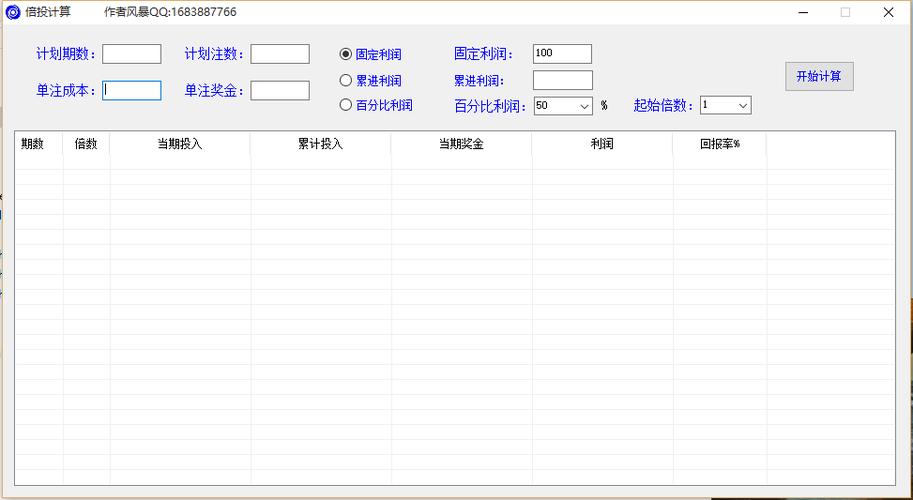
Task: Open the 起始倍数 dropdown
Action: tap(743, 105)
